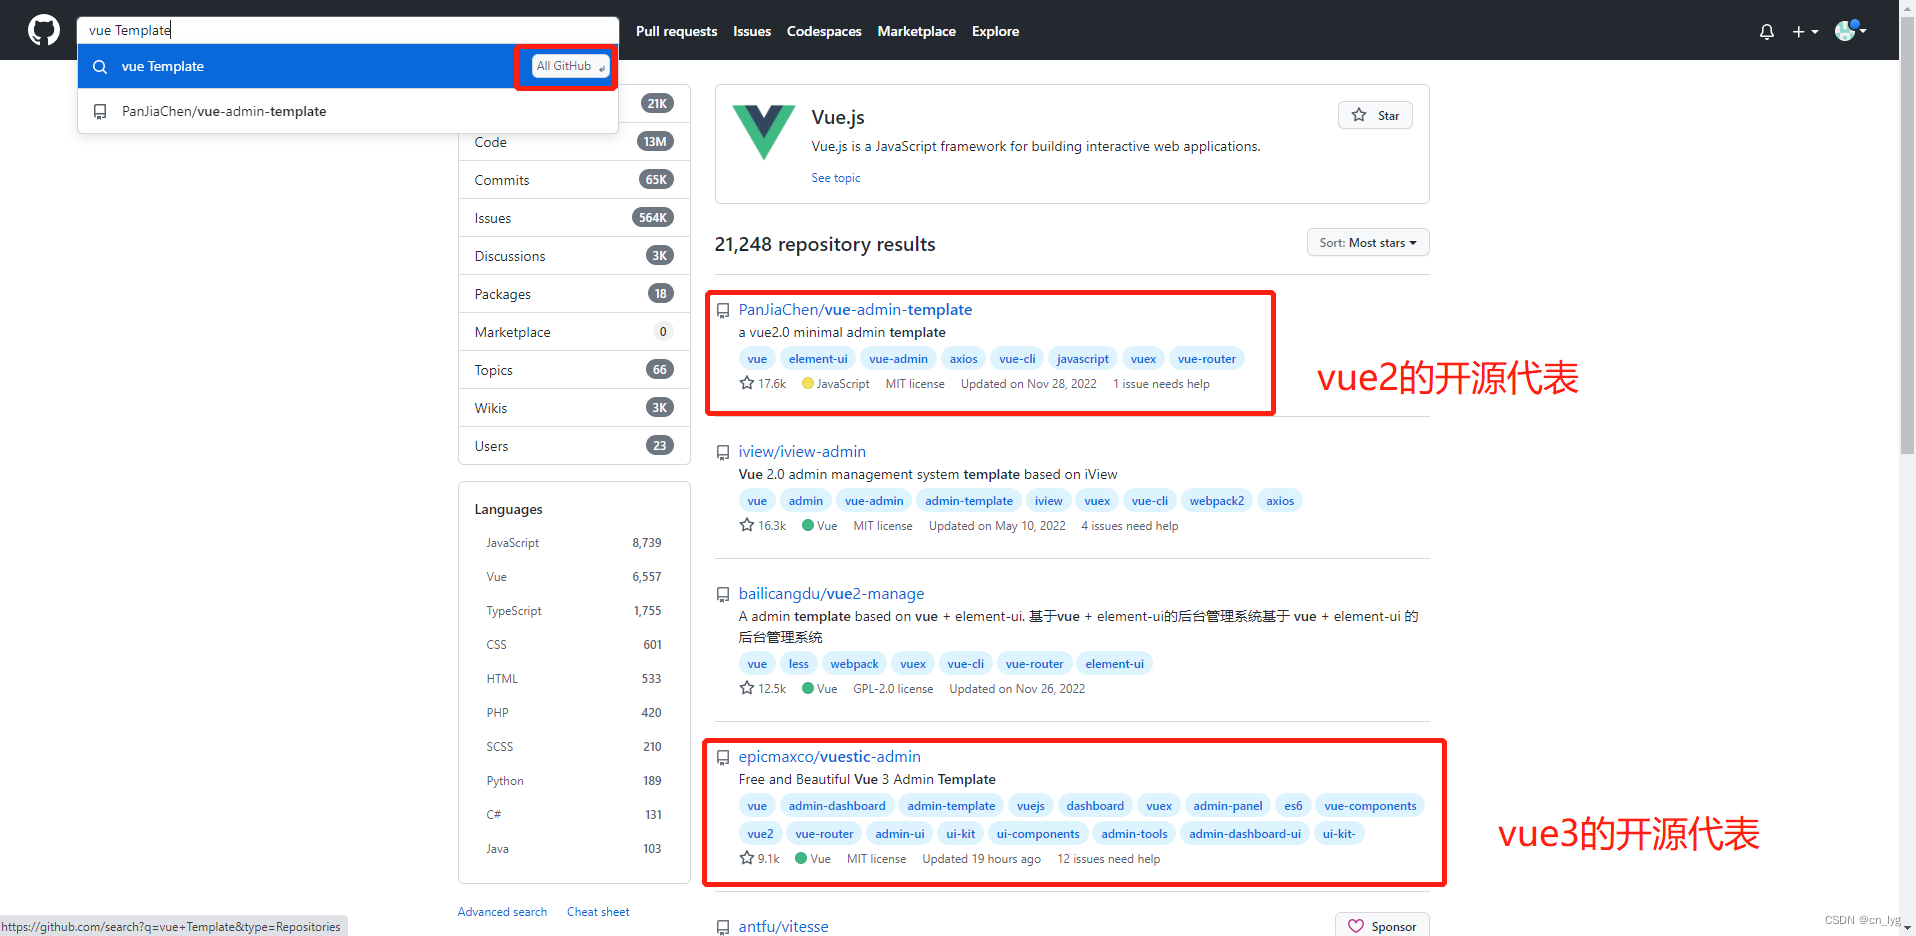Click star icon showing 17.6k
The height and width of the screenshot is (936, 1916).
pyautogui.click(x=747, y=383)
